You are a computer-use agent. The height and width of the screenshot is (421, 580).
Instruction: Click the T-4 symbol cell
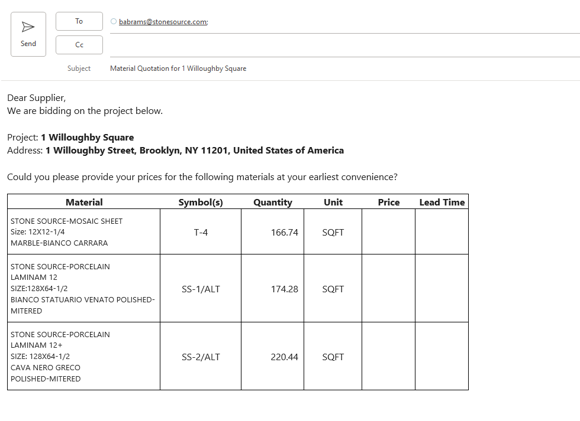(x=201, y=232)
